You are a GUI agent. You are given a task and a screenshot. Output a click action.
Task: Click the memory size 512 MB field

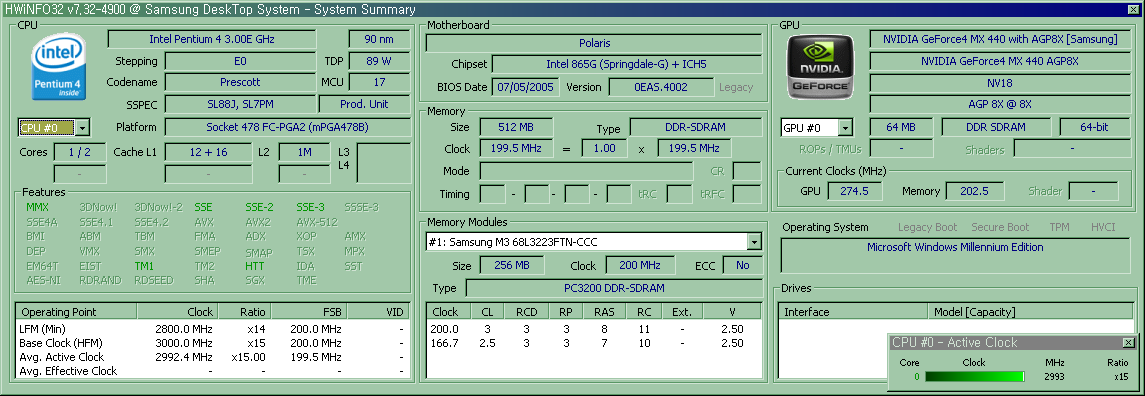515,127
